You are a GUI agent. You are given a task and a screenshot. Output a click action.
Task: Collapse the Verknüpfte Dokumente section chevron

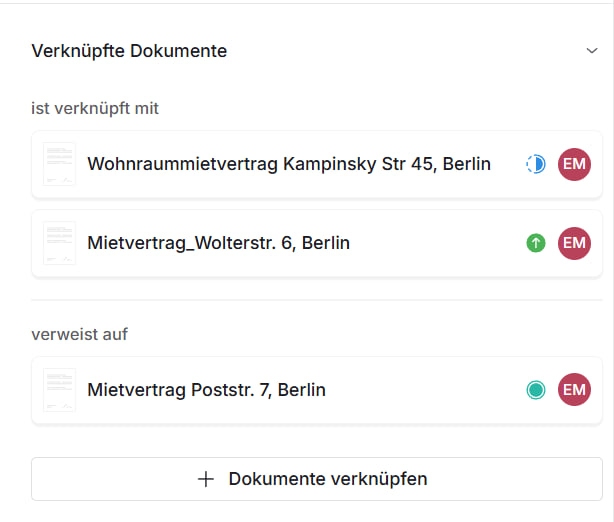pyautogui.click(x=592, y=50)
